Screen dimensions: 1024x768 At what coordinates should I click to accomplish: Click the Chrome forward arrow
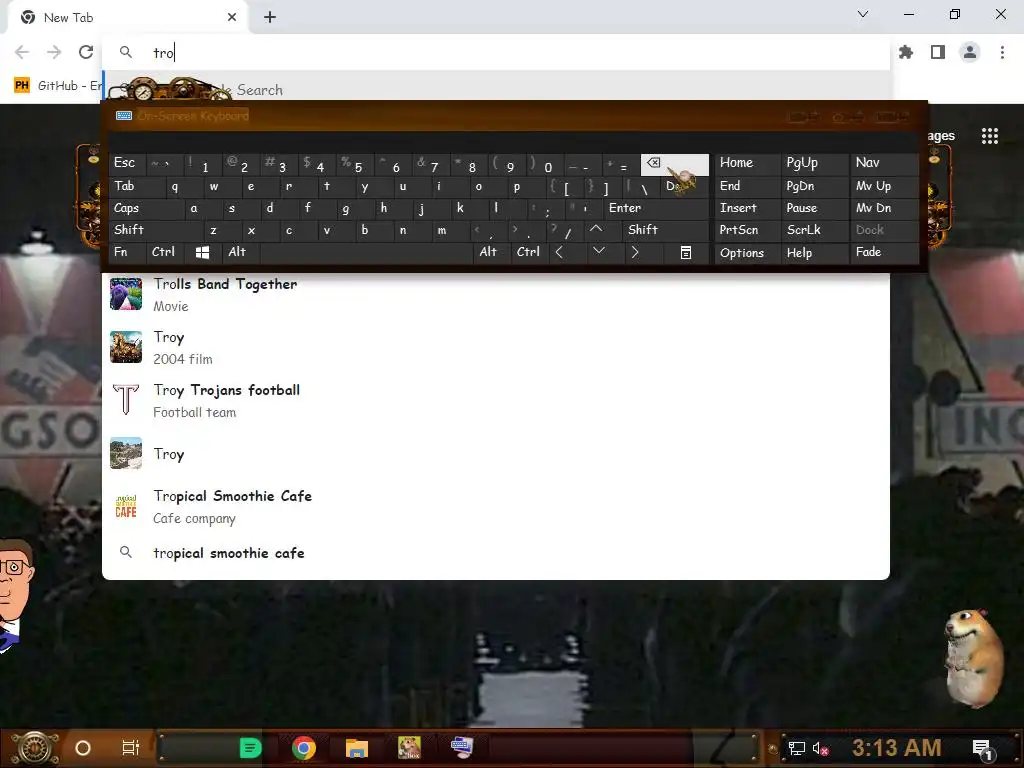point(54,52)
